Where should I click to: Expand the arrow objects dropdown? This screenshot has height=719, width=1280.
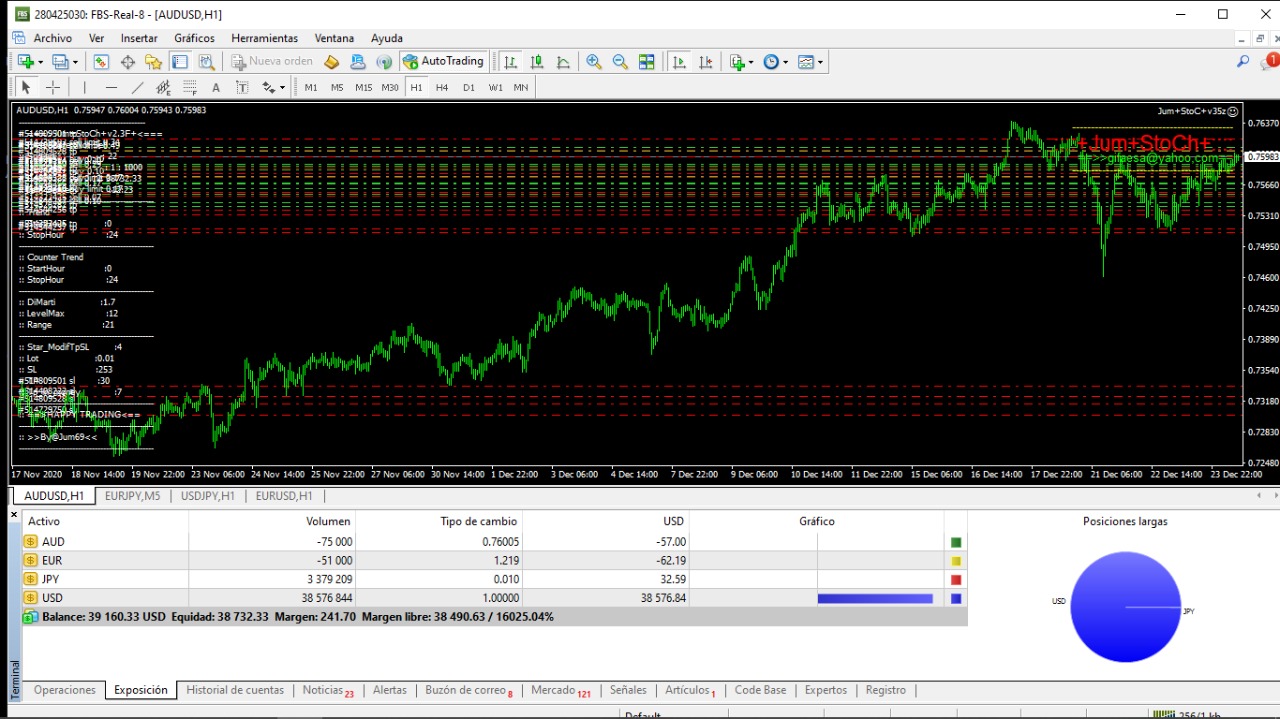[x=283, y=87]
